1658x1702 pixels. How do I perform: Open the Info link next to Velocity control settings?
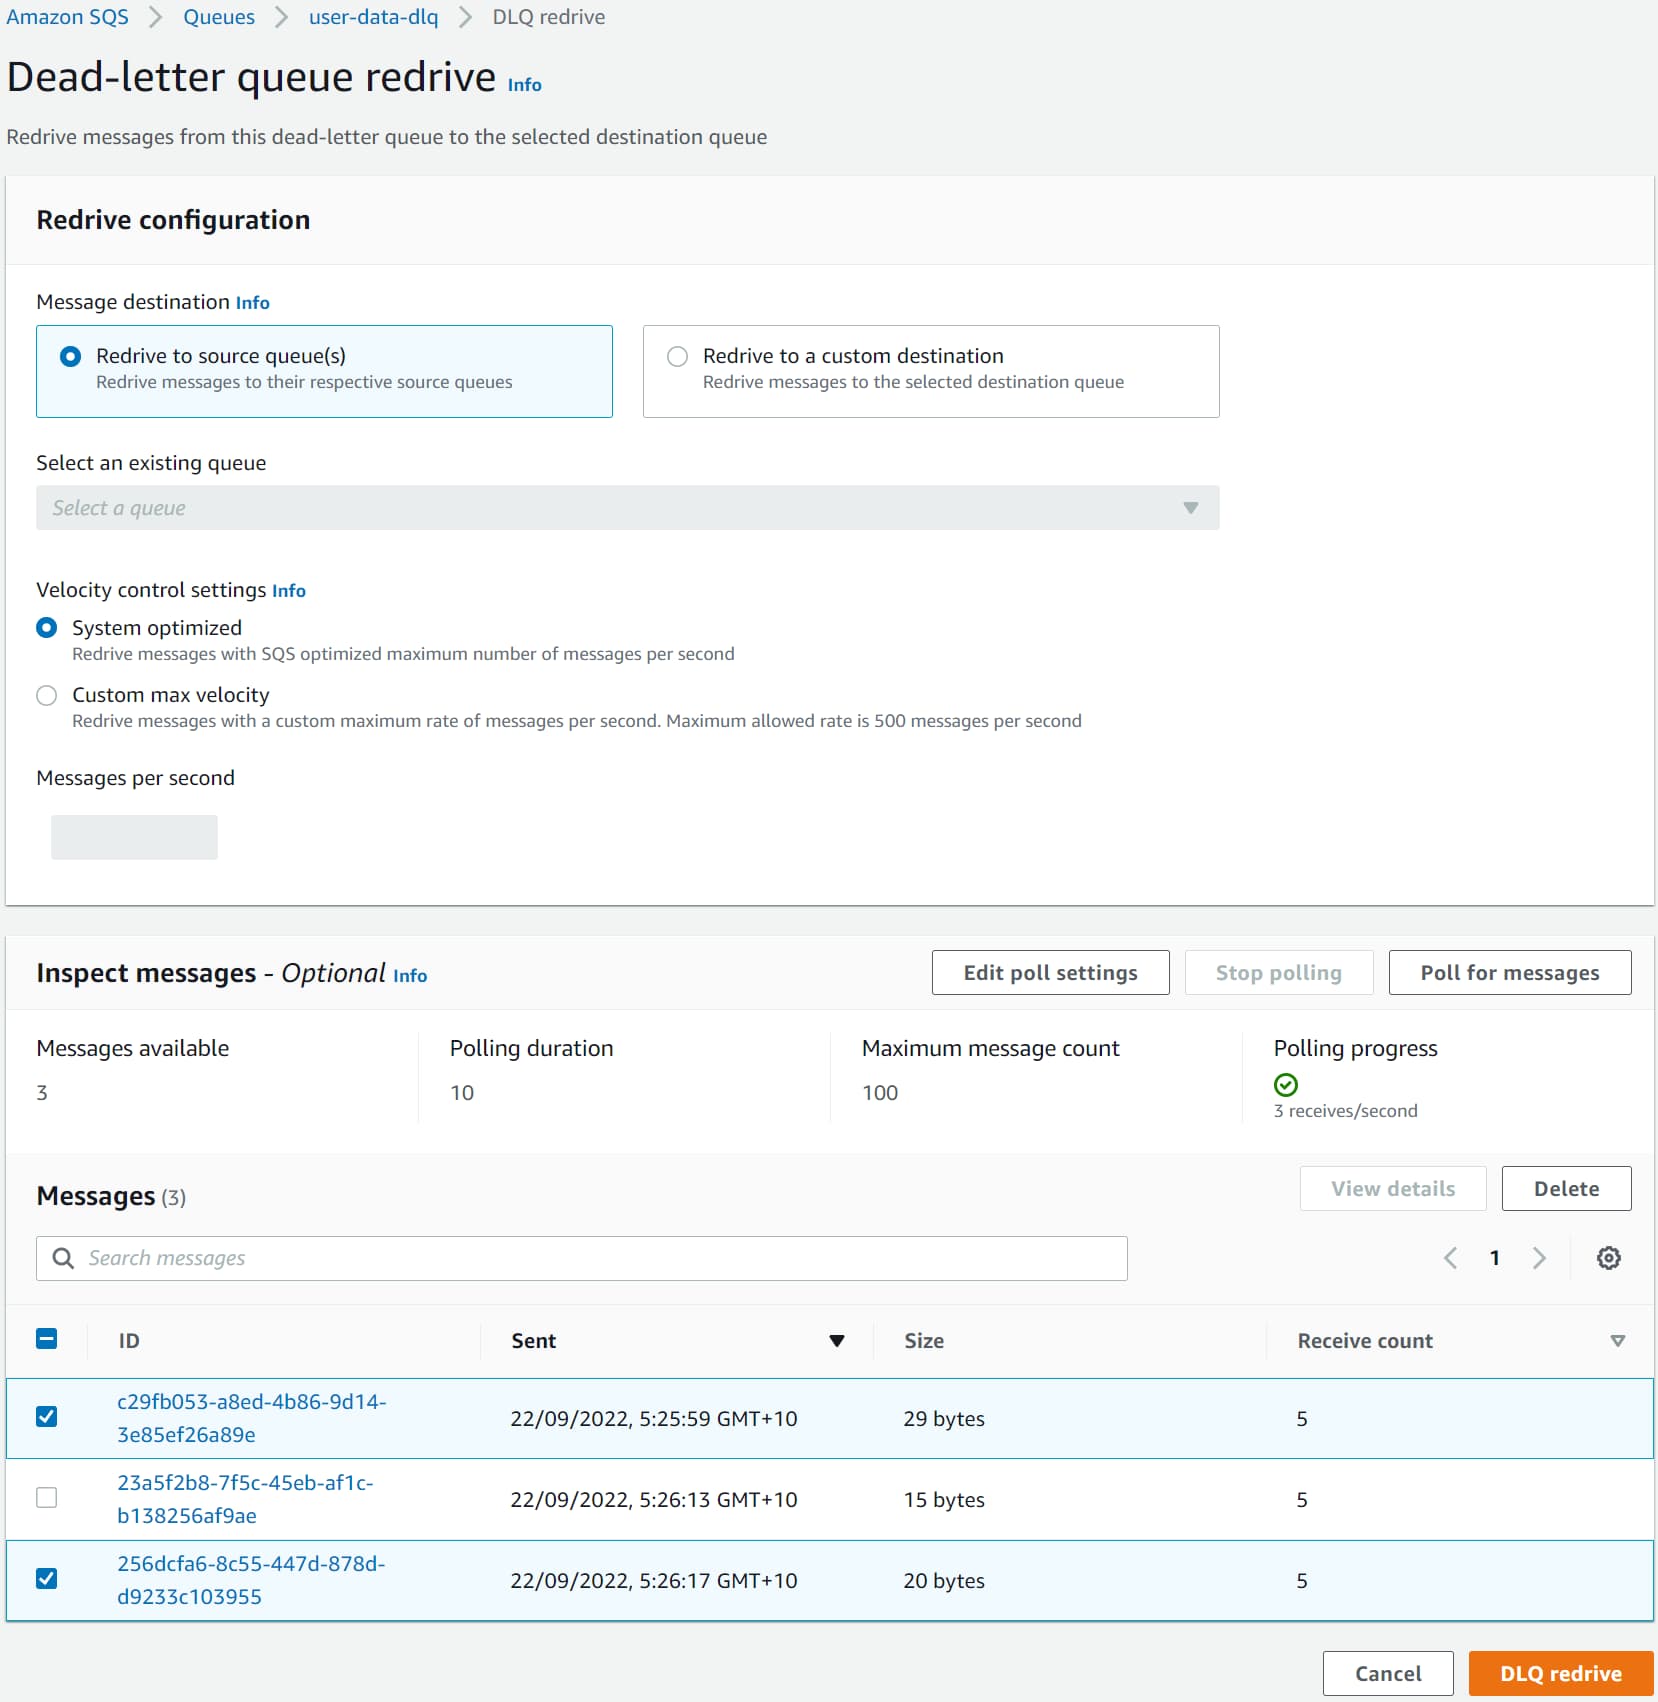[289, 590]
